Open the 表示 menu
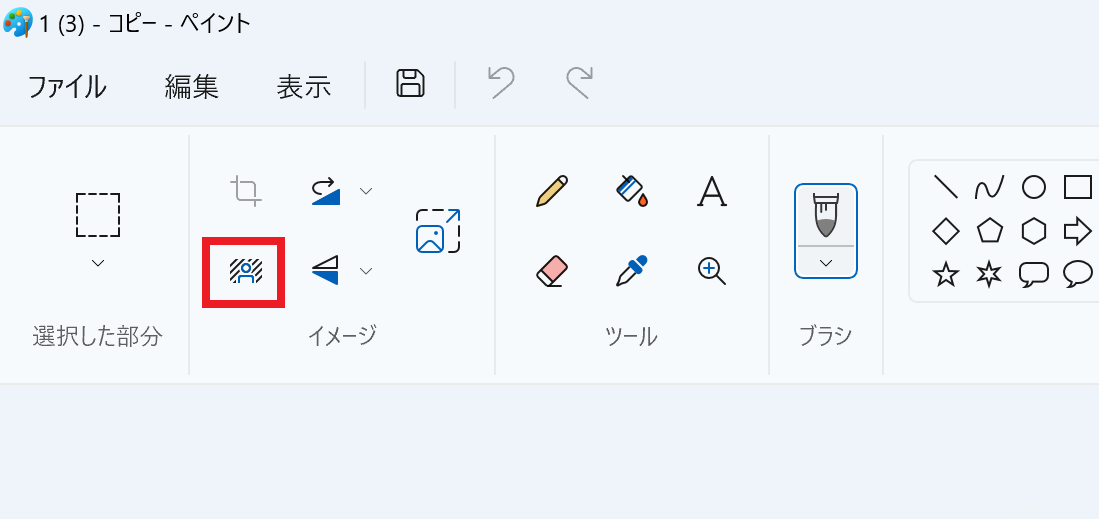 (x=303, y=86)
